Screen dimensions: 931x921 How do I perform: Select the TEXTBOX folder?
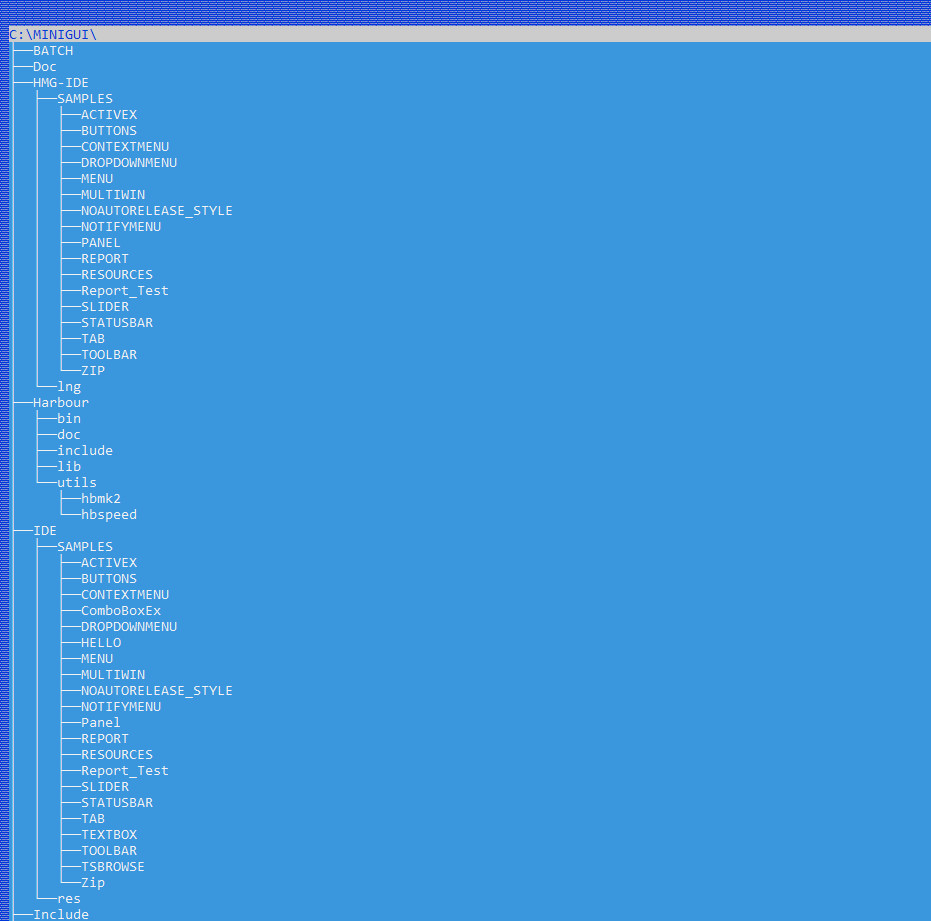(x=109, y=835)
